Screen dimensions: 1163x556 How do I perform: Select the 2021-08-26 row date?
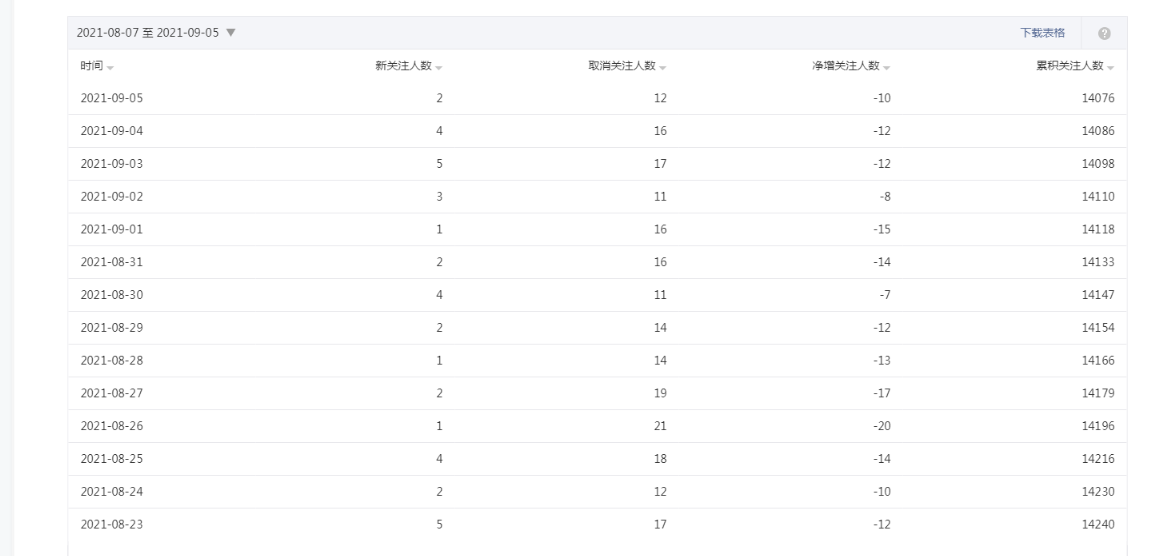112,426
